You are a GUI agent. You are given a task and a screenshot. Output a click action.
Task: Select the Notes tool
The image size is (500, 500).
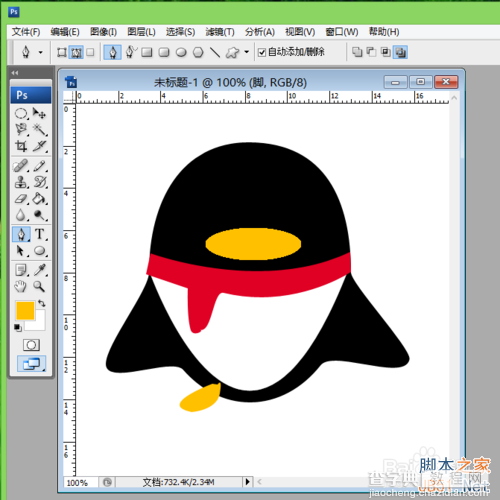pos(21,270)
